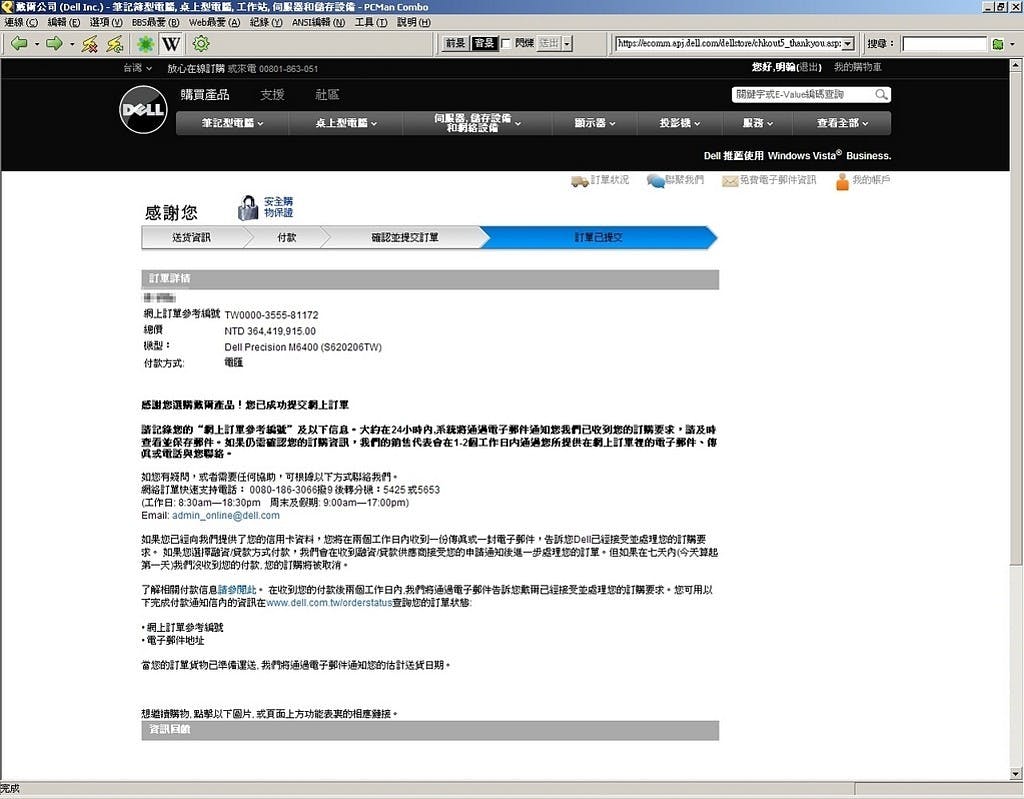Click the 付款 checkout step

[x=286, y=237]
